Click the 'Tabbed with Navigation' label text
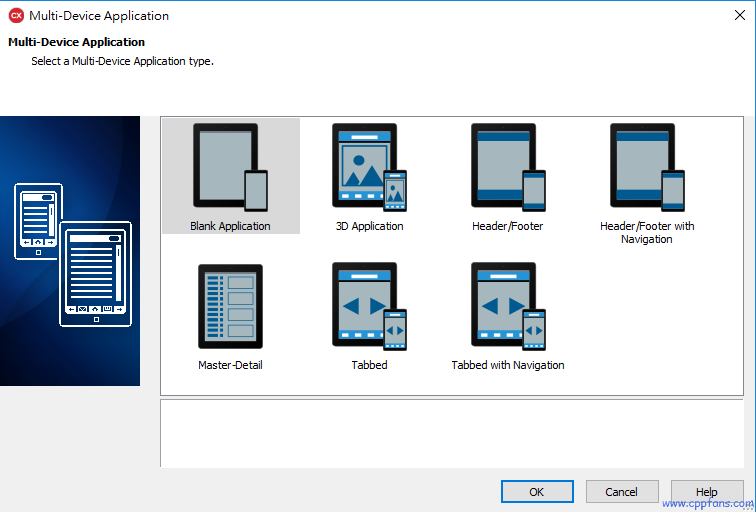The image size is (756, 512). (x=508, y=365)
